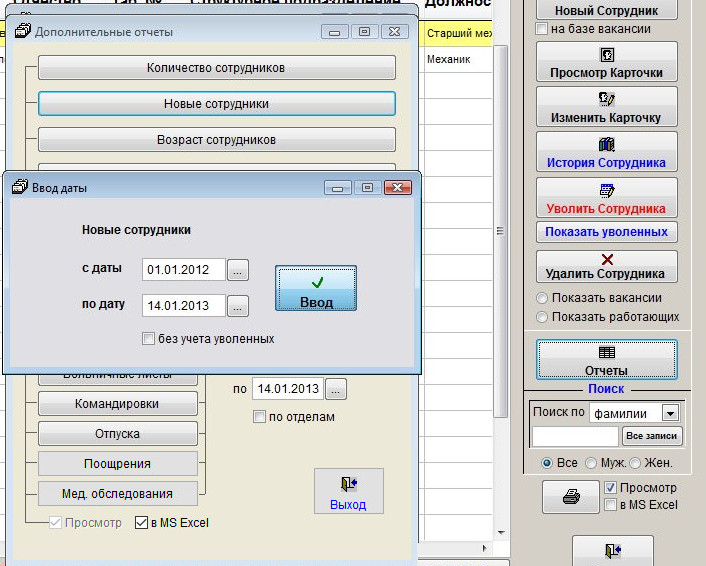
Task: Click the 'по' date field in reports window
Action: [x=288, y=389]
